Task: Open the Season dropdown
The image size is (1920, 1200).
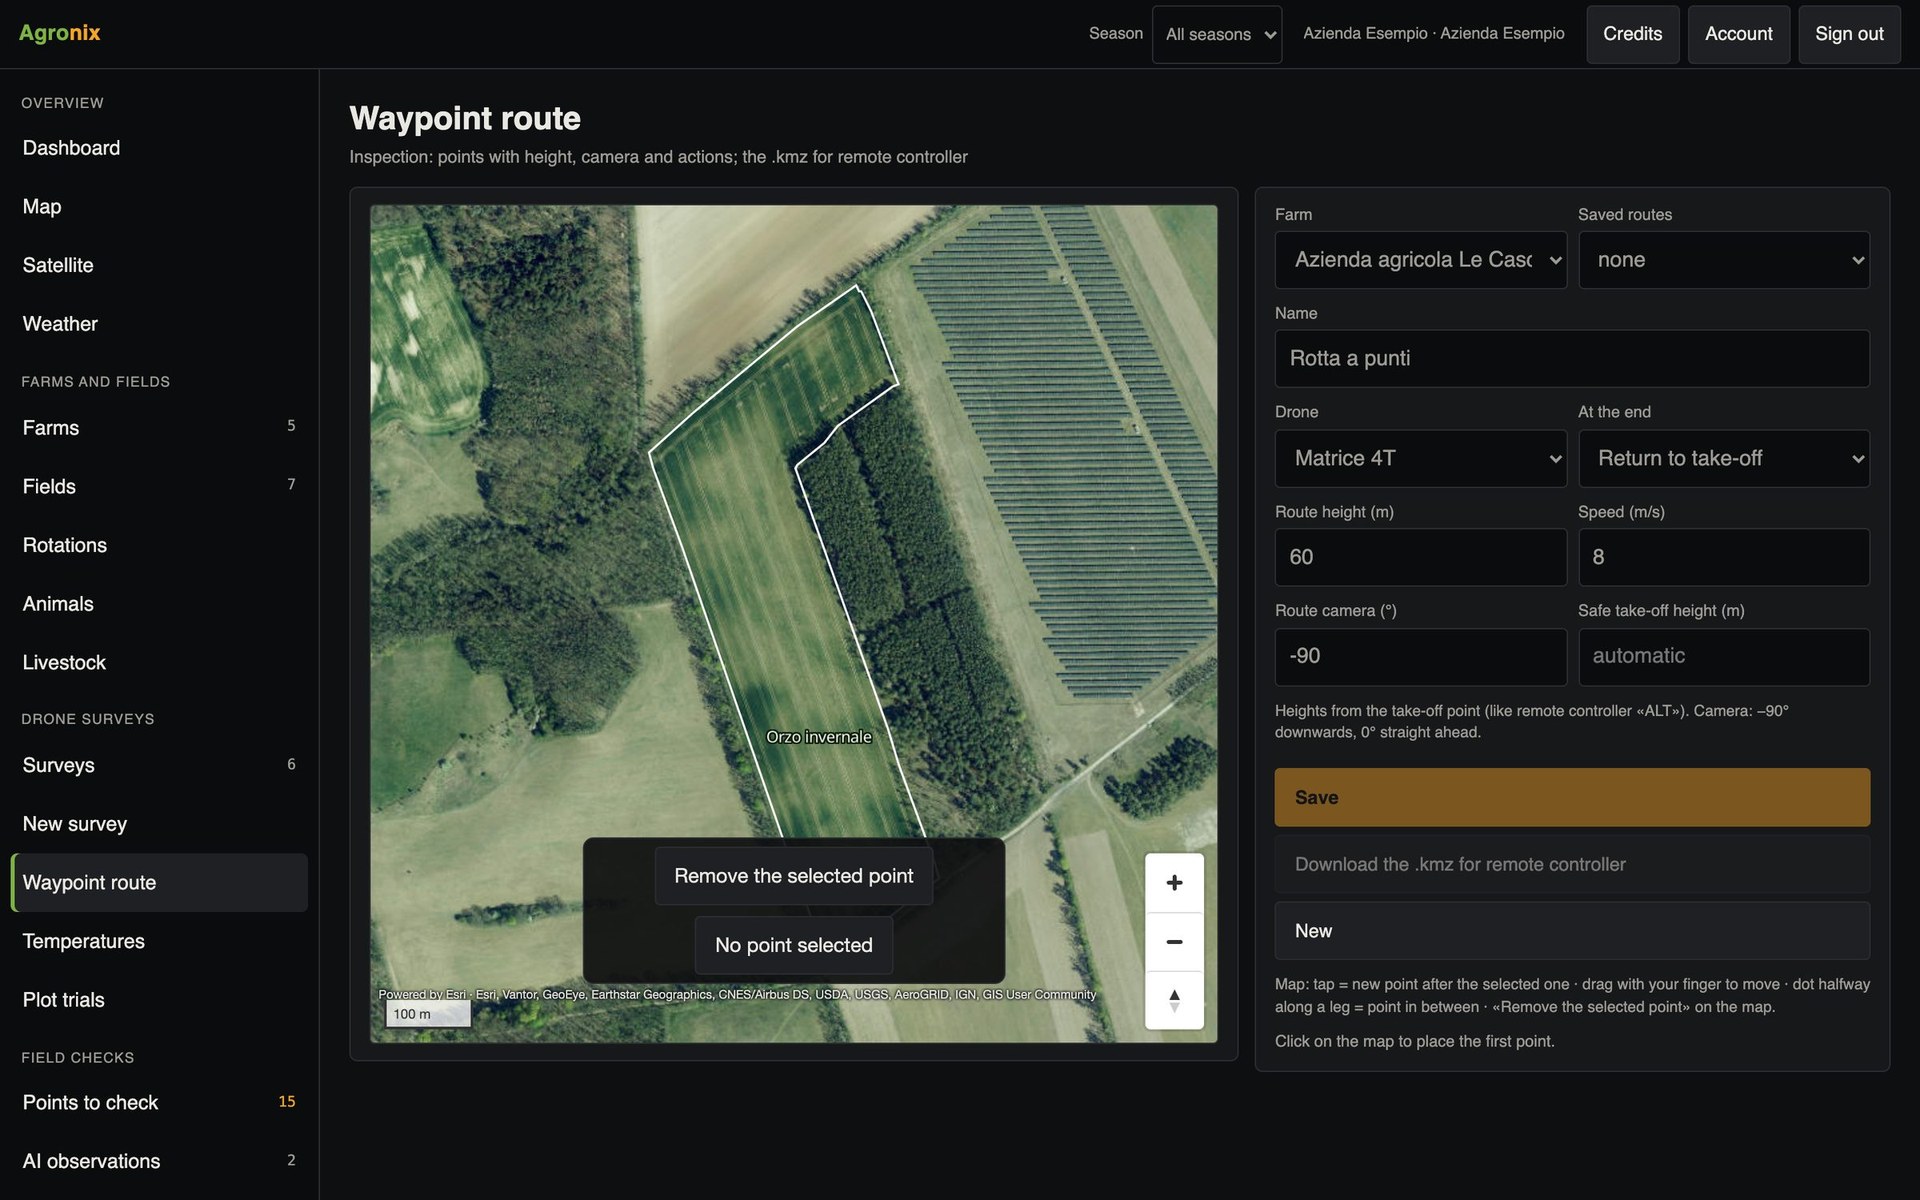Action: 1217,34
